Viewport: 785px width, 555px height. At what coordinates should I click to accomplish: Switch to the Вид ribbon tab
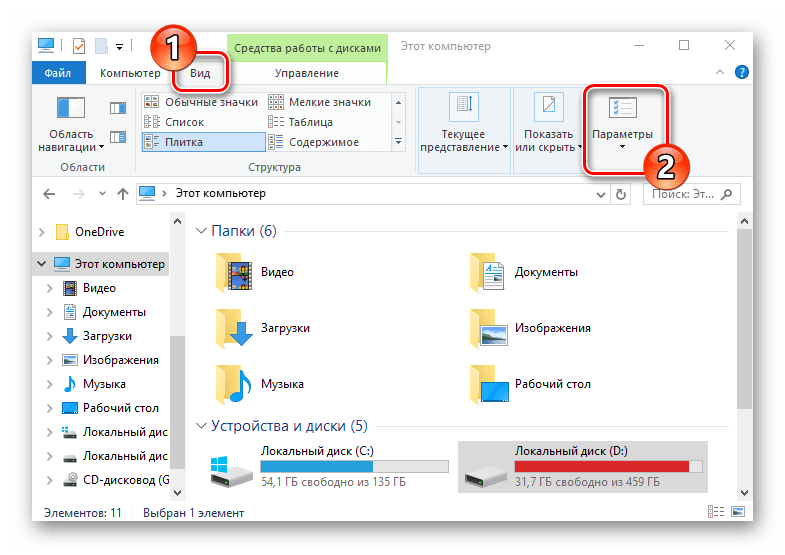pos(200,73)
